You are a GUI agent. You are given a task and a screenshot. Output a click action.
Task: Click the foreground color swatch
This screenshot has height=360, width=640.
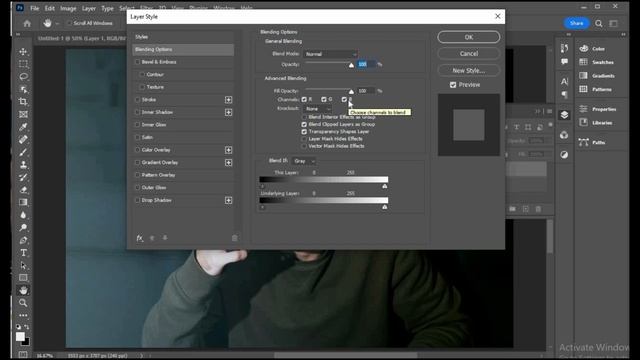[x=20, y=337]
